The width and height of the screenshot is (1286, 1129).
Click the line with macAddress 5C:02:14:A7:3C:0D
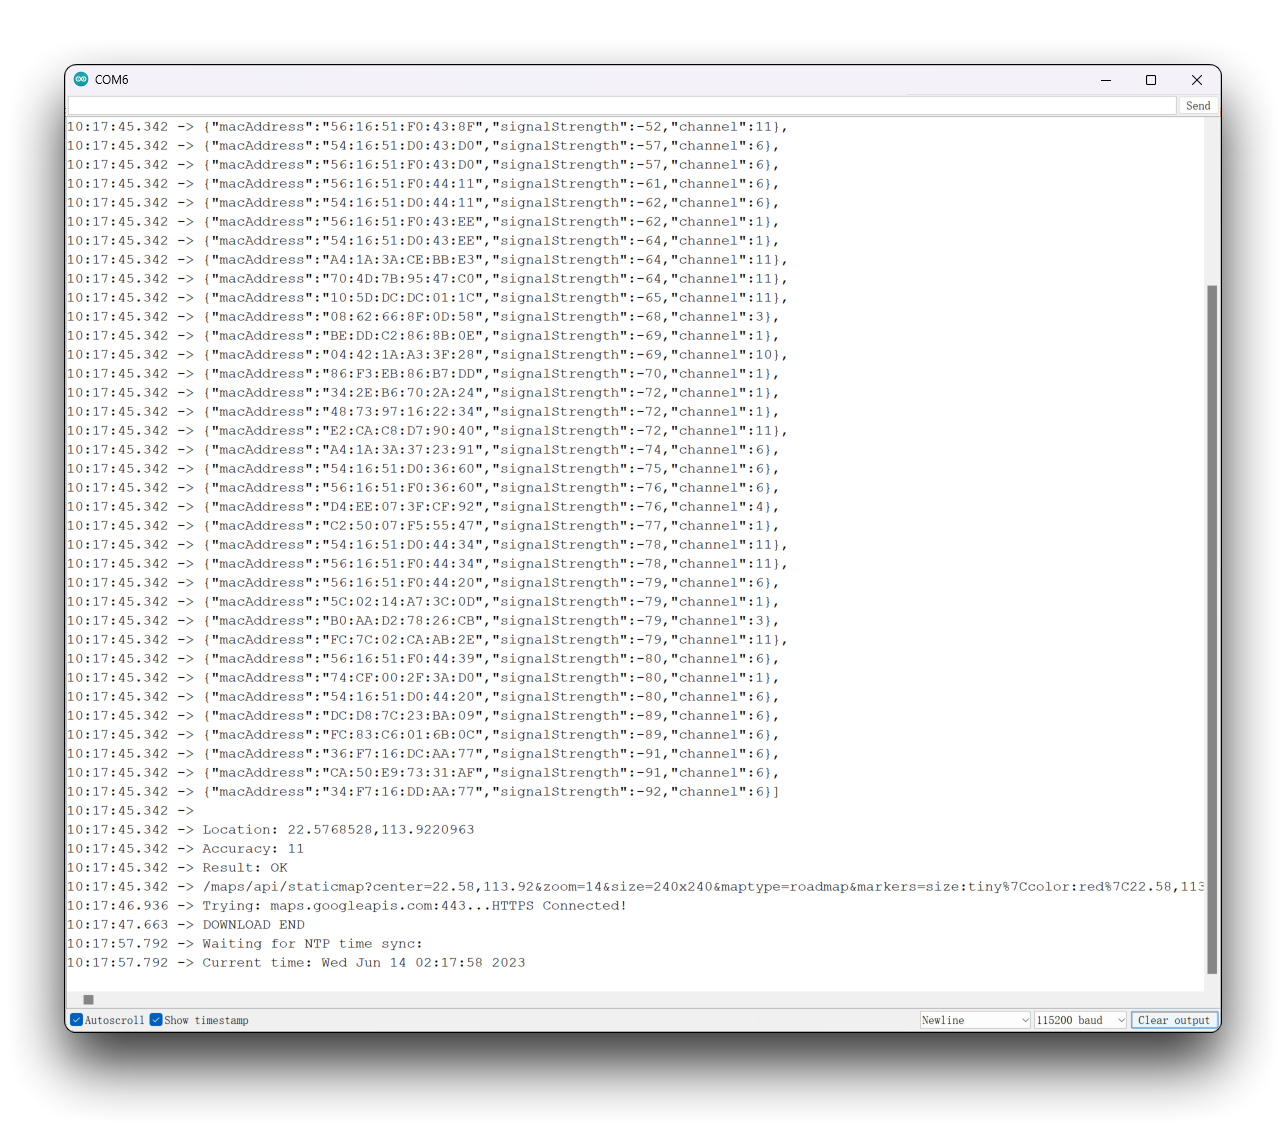pyautogui.click(x=423, y=602)
